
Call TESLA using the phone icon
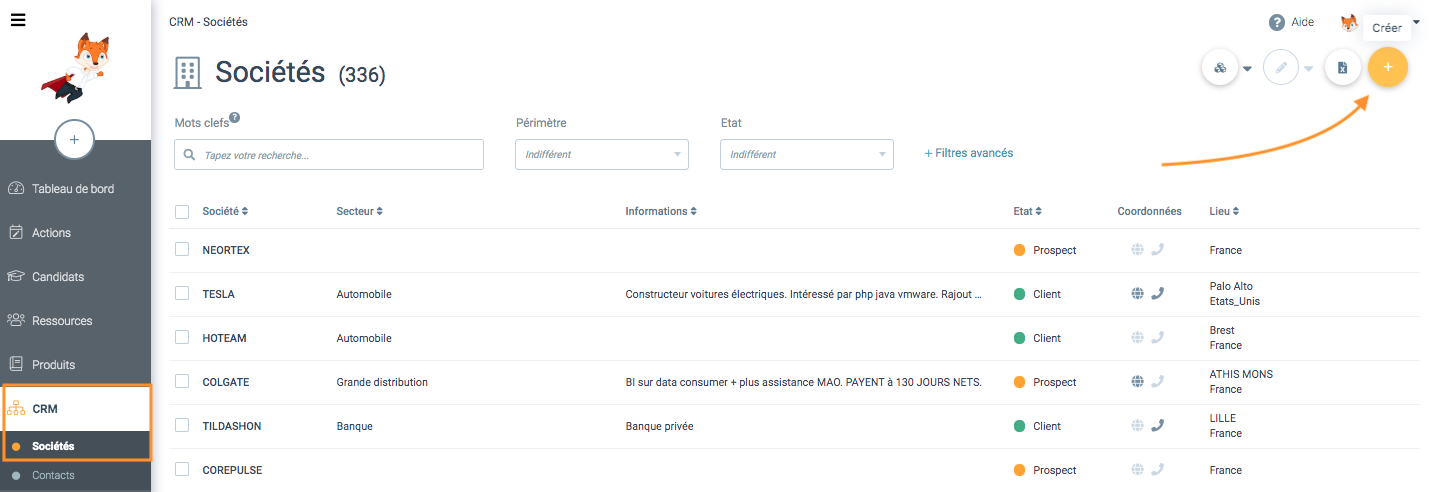pos(1158,294)
